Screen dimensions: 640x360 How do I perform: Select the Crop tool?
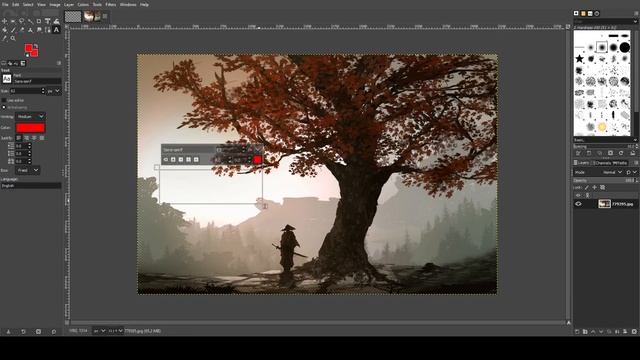tap(39, 21)
